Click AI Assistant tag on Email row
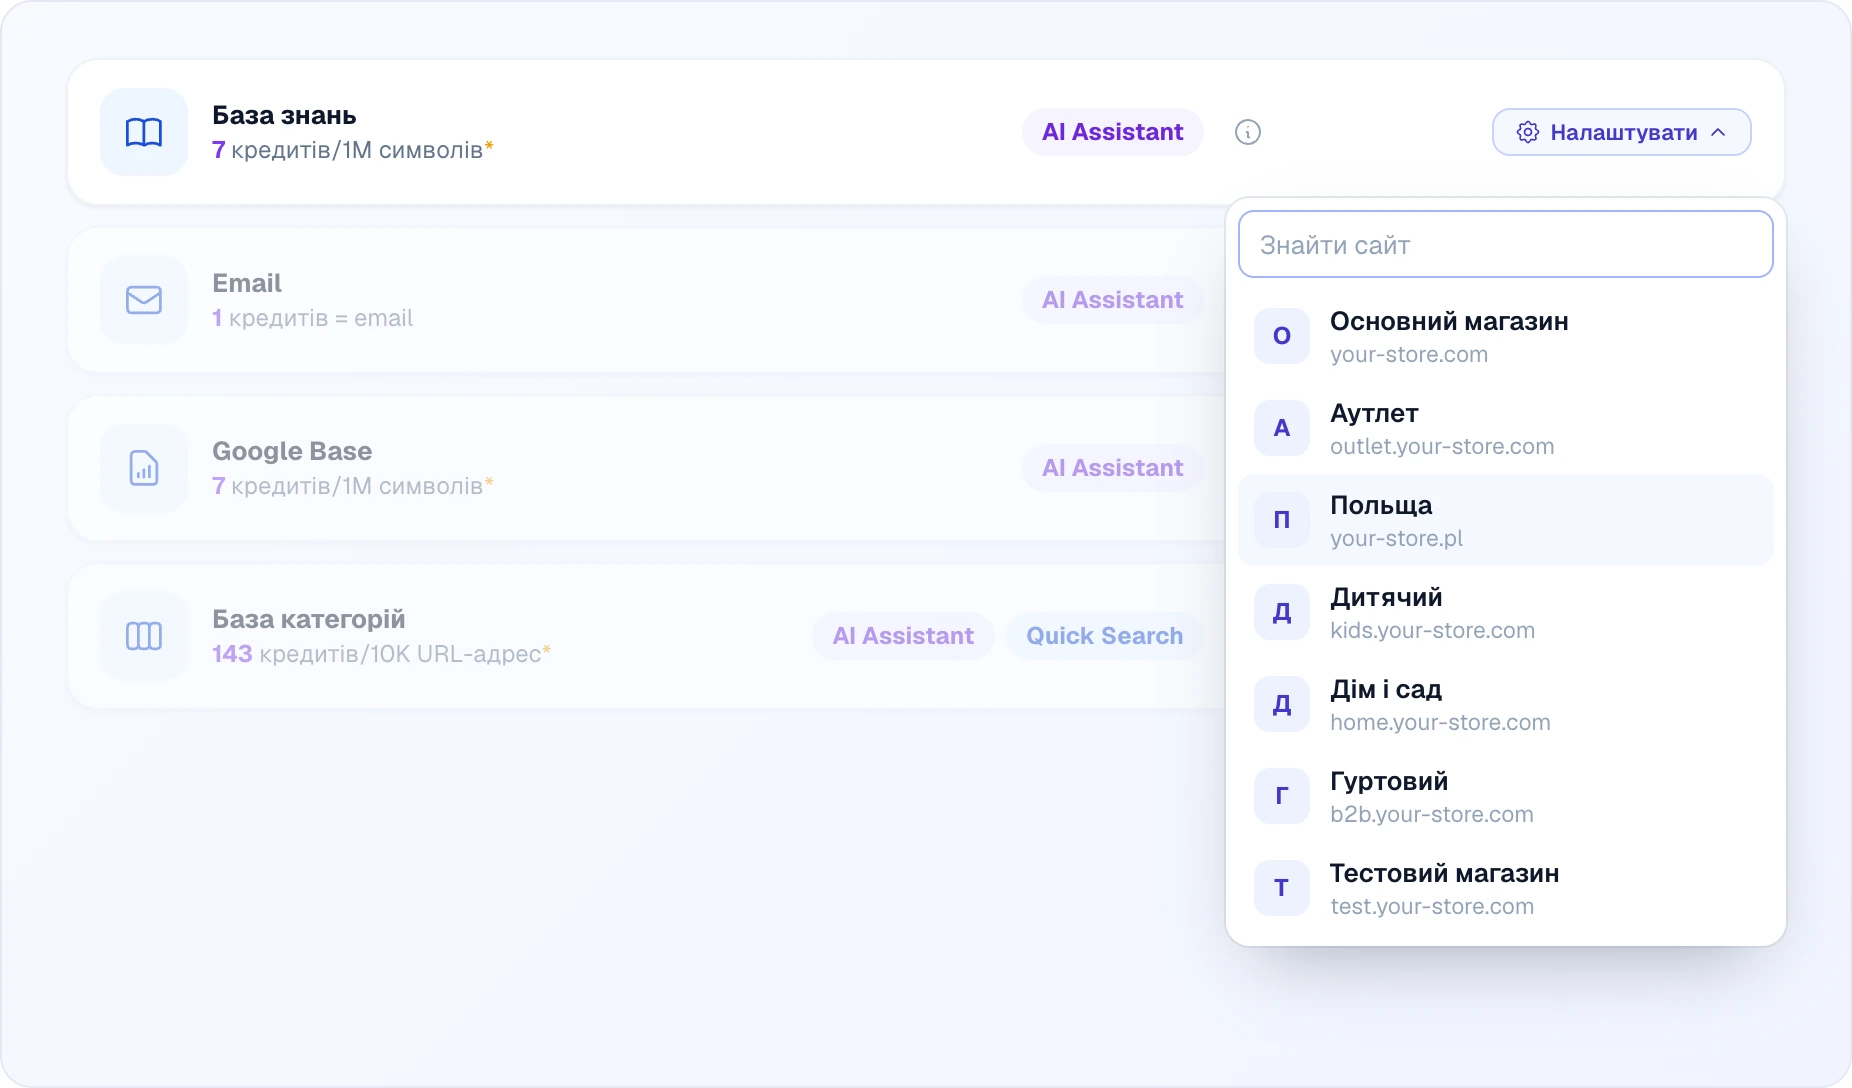 [1113, 300]
